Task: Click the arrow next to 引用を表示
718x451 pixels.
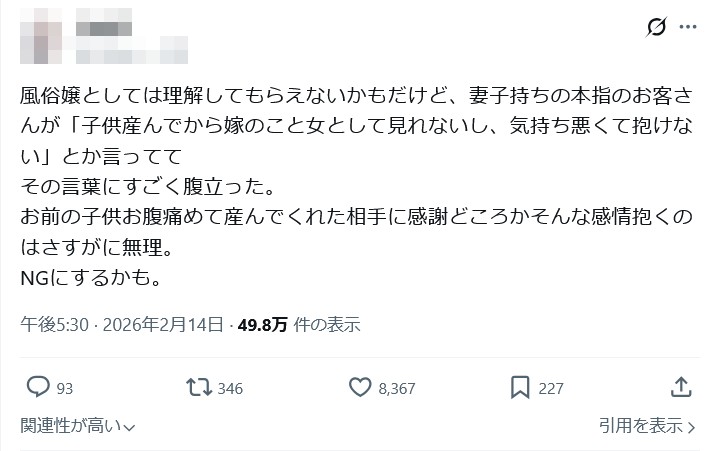Action: click(691, 427)
